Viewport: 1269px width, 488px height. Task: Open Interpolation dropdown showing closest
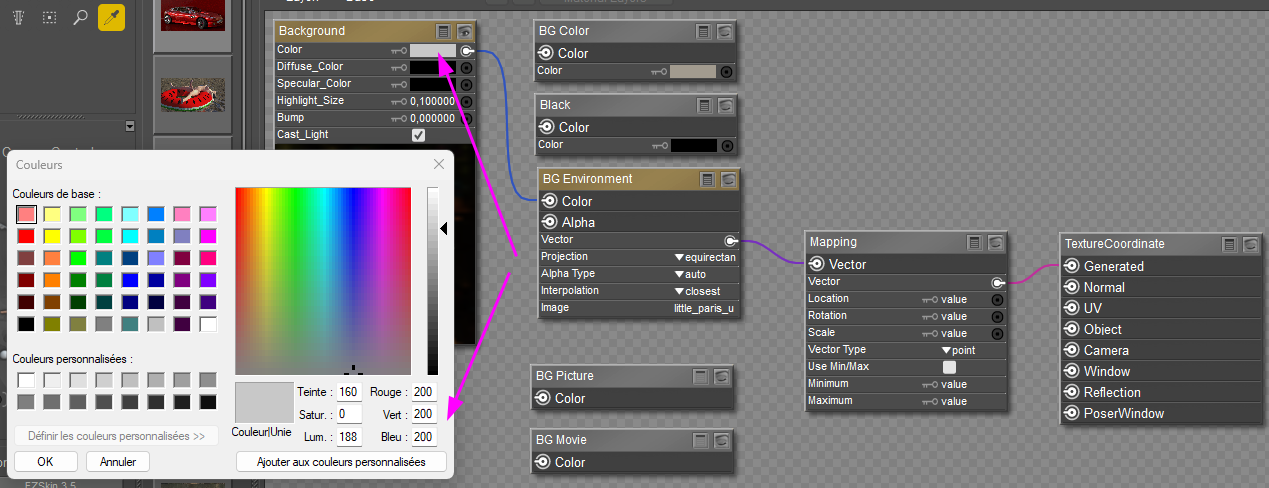[697, 291]
